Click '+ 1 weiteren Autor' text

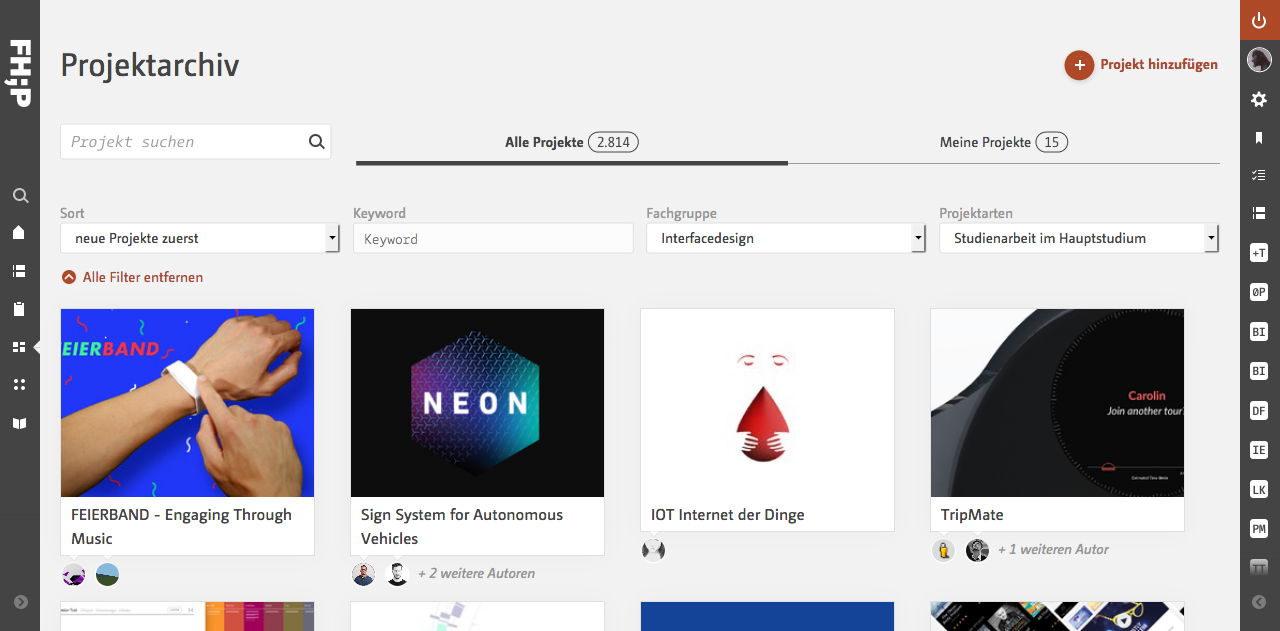coord(1053,550)
